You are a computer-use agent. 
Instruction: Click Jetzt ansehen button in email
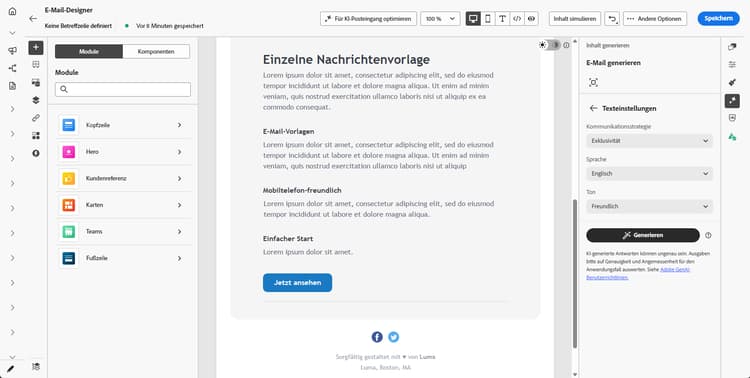pyautogui.click(x=298, y=283)
